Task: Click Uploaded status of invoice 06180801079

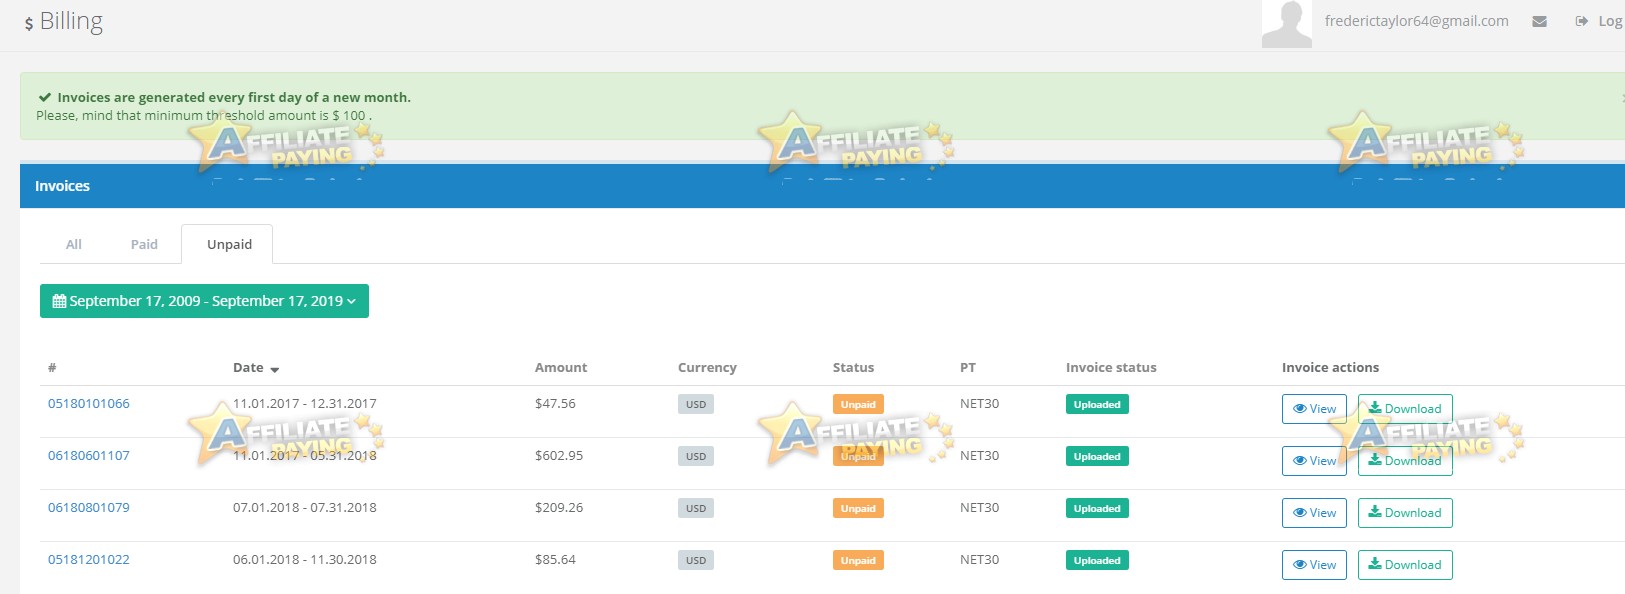Action: click(x=1097, y=509)
